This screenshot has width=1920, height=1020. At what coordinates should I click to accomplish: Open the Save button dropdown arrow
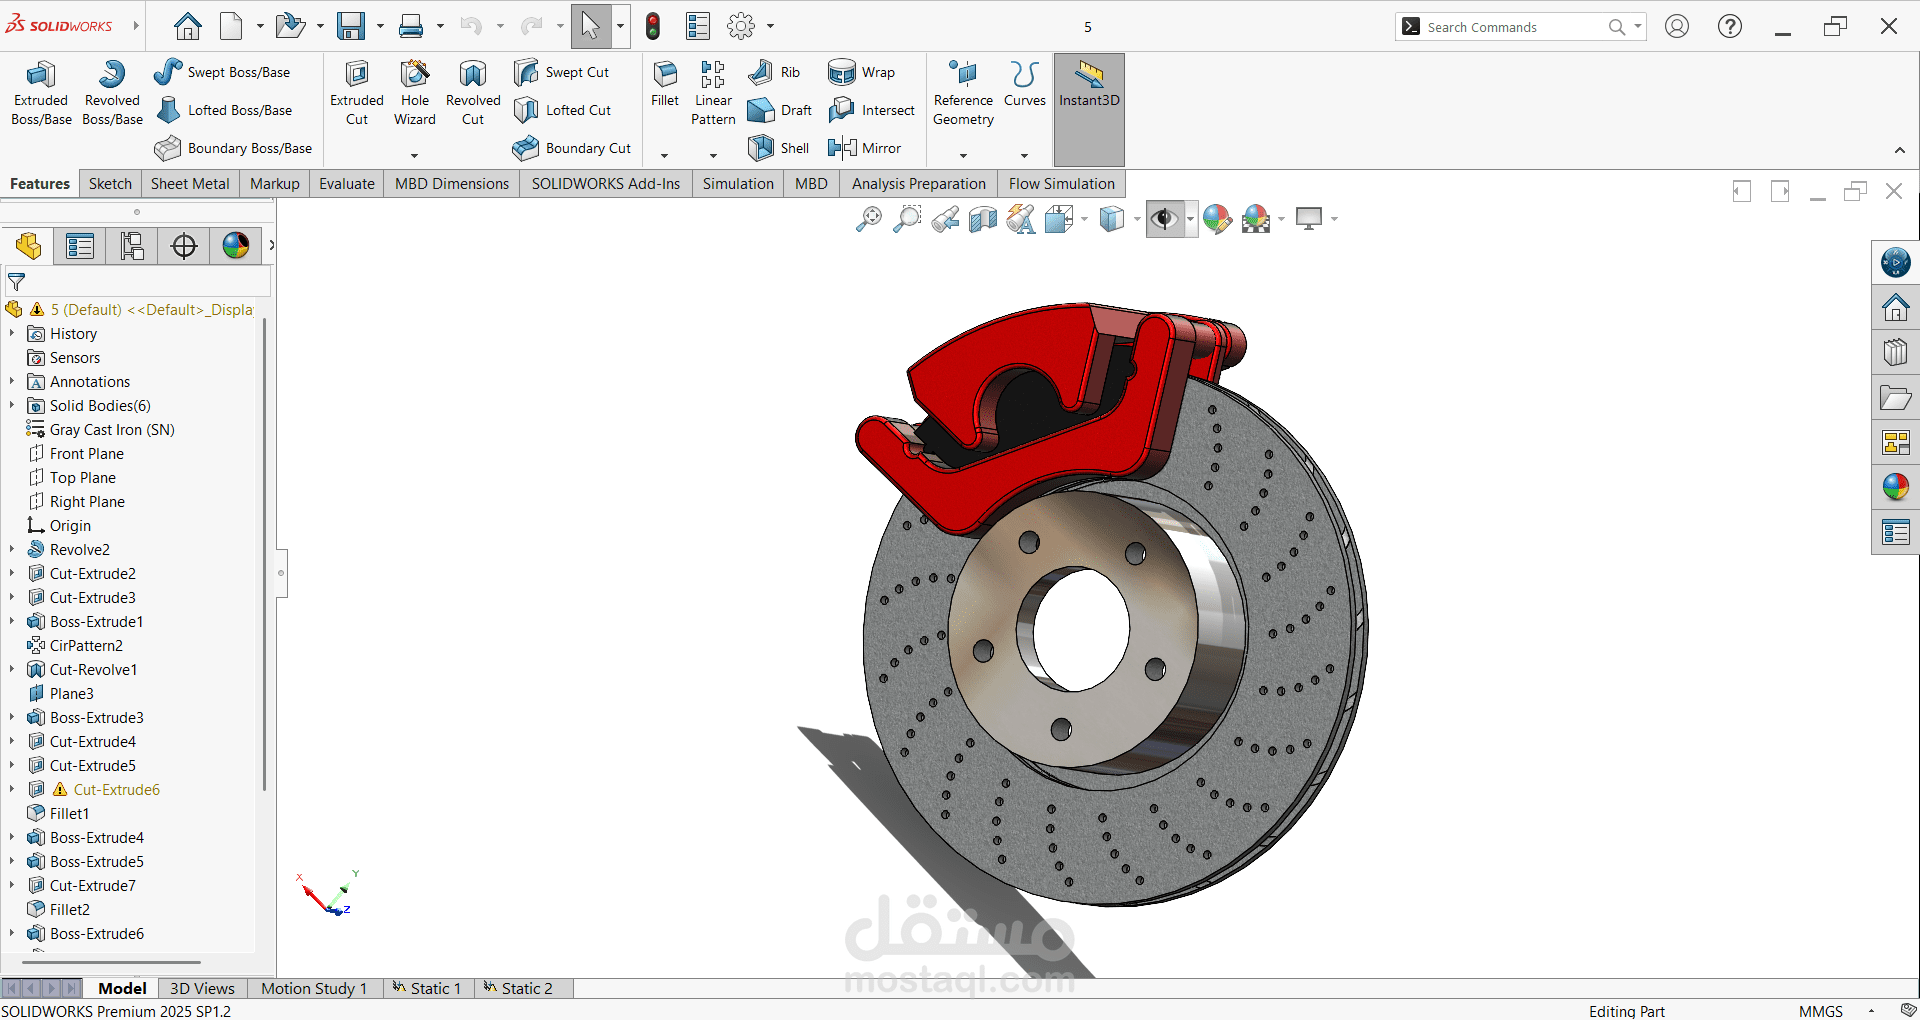tap(380, 26)
